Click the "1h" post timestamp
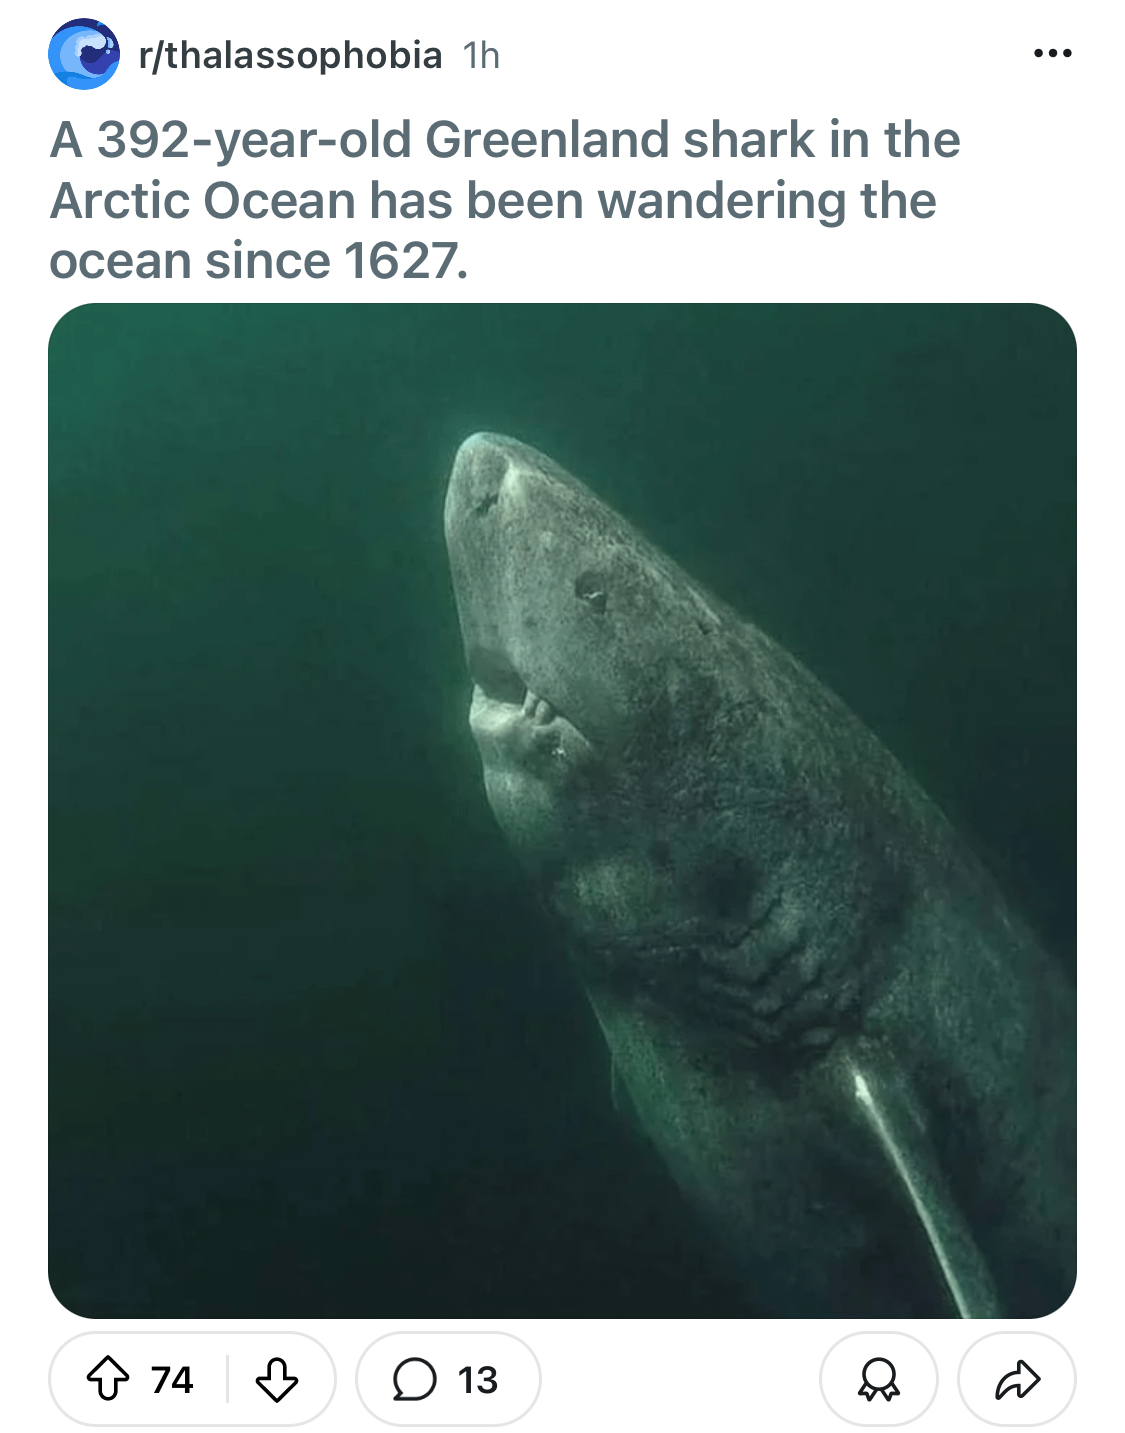 point(481,56)
